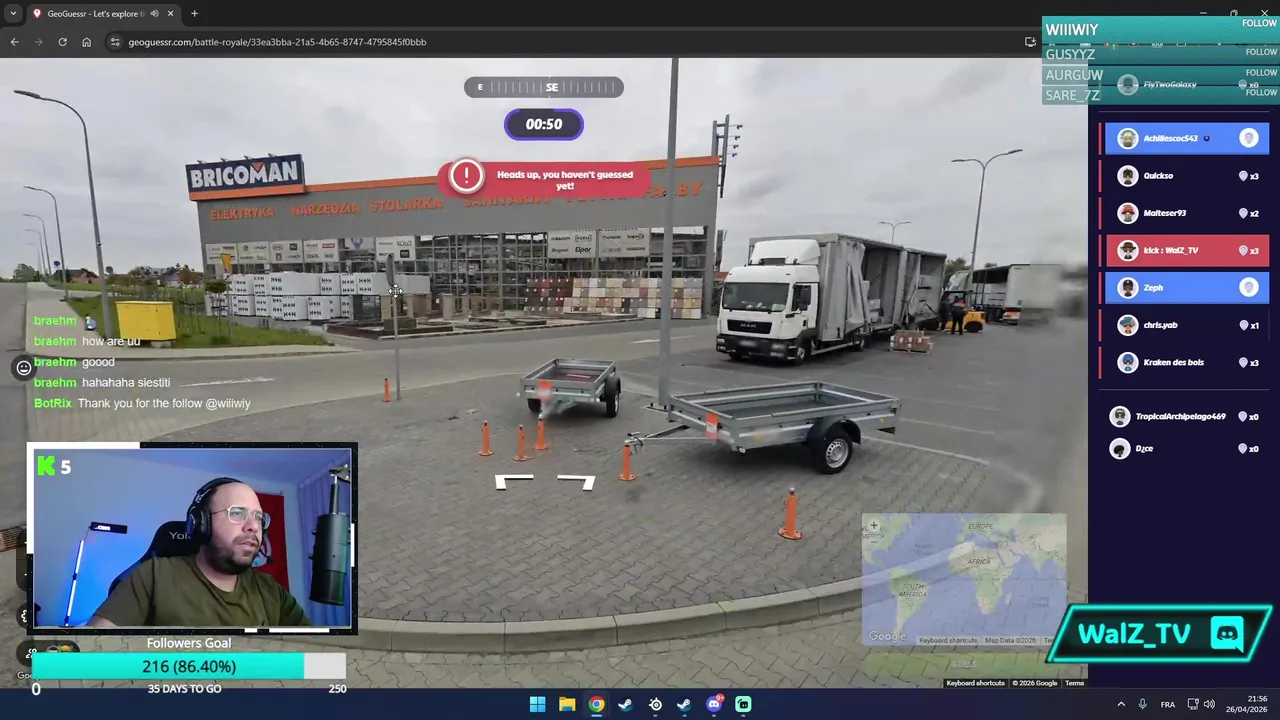Open File Explorer from the taskbar
This screenshot has height=720, width=1280.
(x=567, y=704)
